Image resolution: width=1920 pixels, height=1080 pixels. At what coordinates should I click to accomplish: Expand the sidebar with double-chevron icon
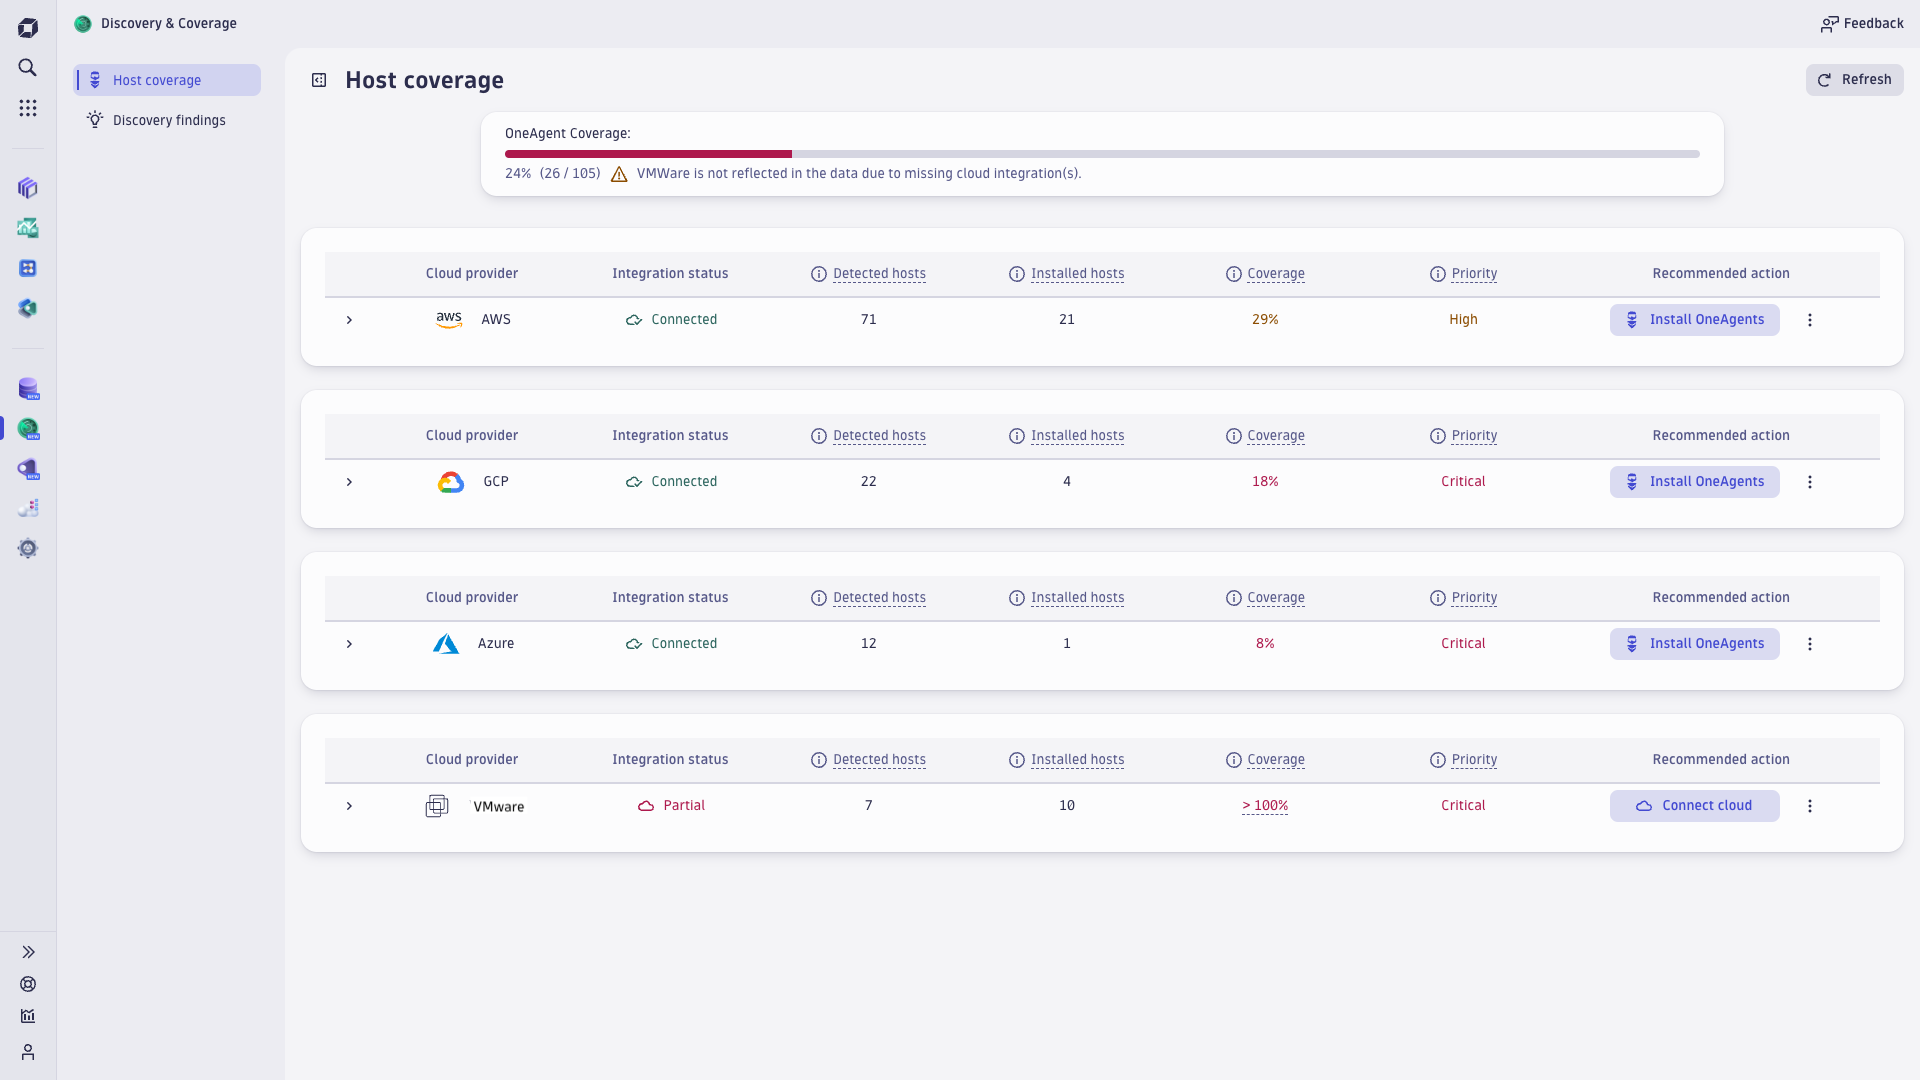tap(27, 952)
